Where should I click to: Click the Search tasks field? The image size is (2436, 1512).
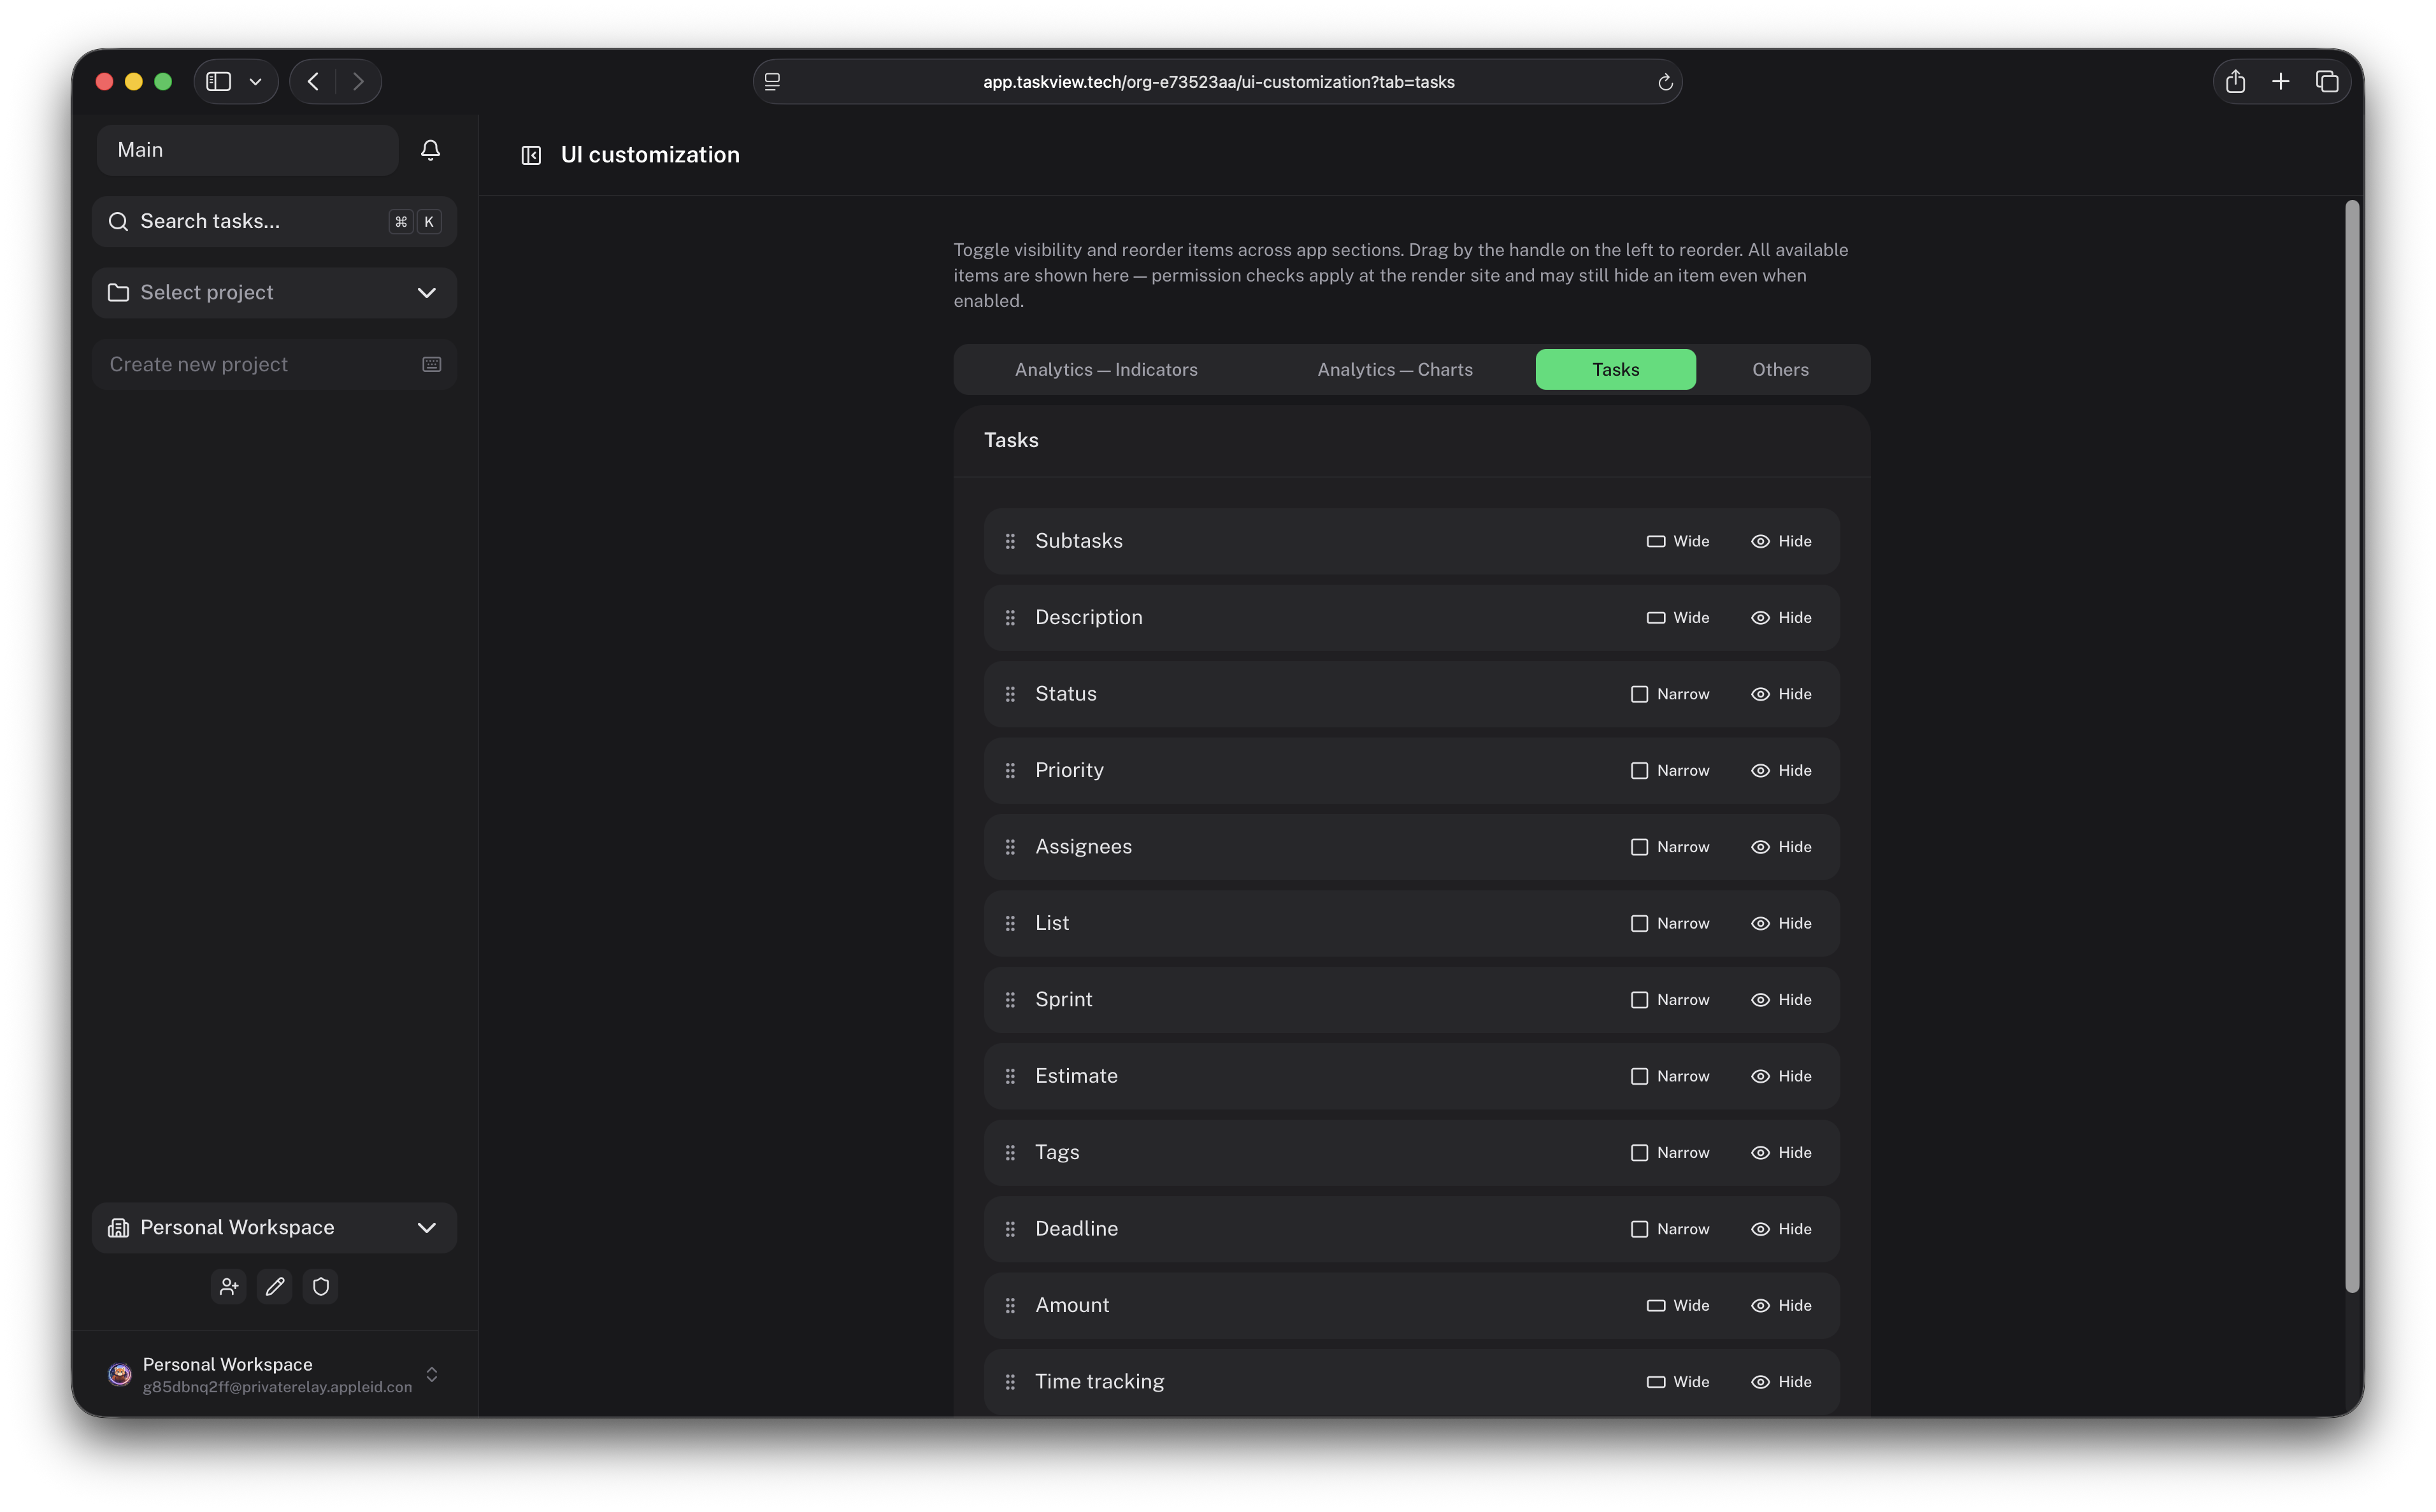point(274,221)
